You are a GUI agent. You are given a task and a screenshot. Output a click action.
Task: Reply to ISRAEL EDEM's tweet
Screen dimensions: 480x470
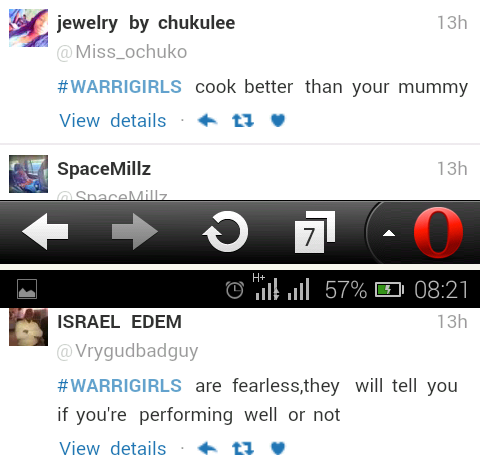point(207,448)
